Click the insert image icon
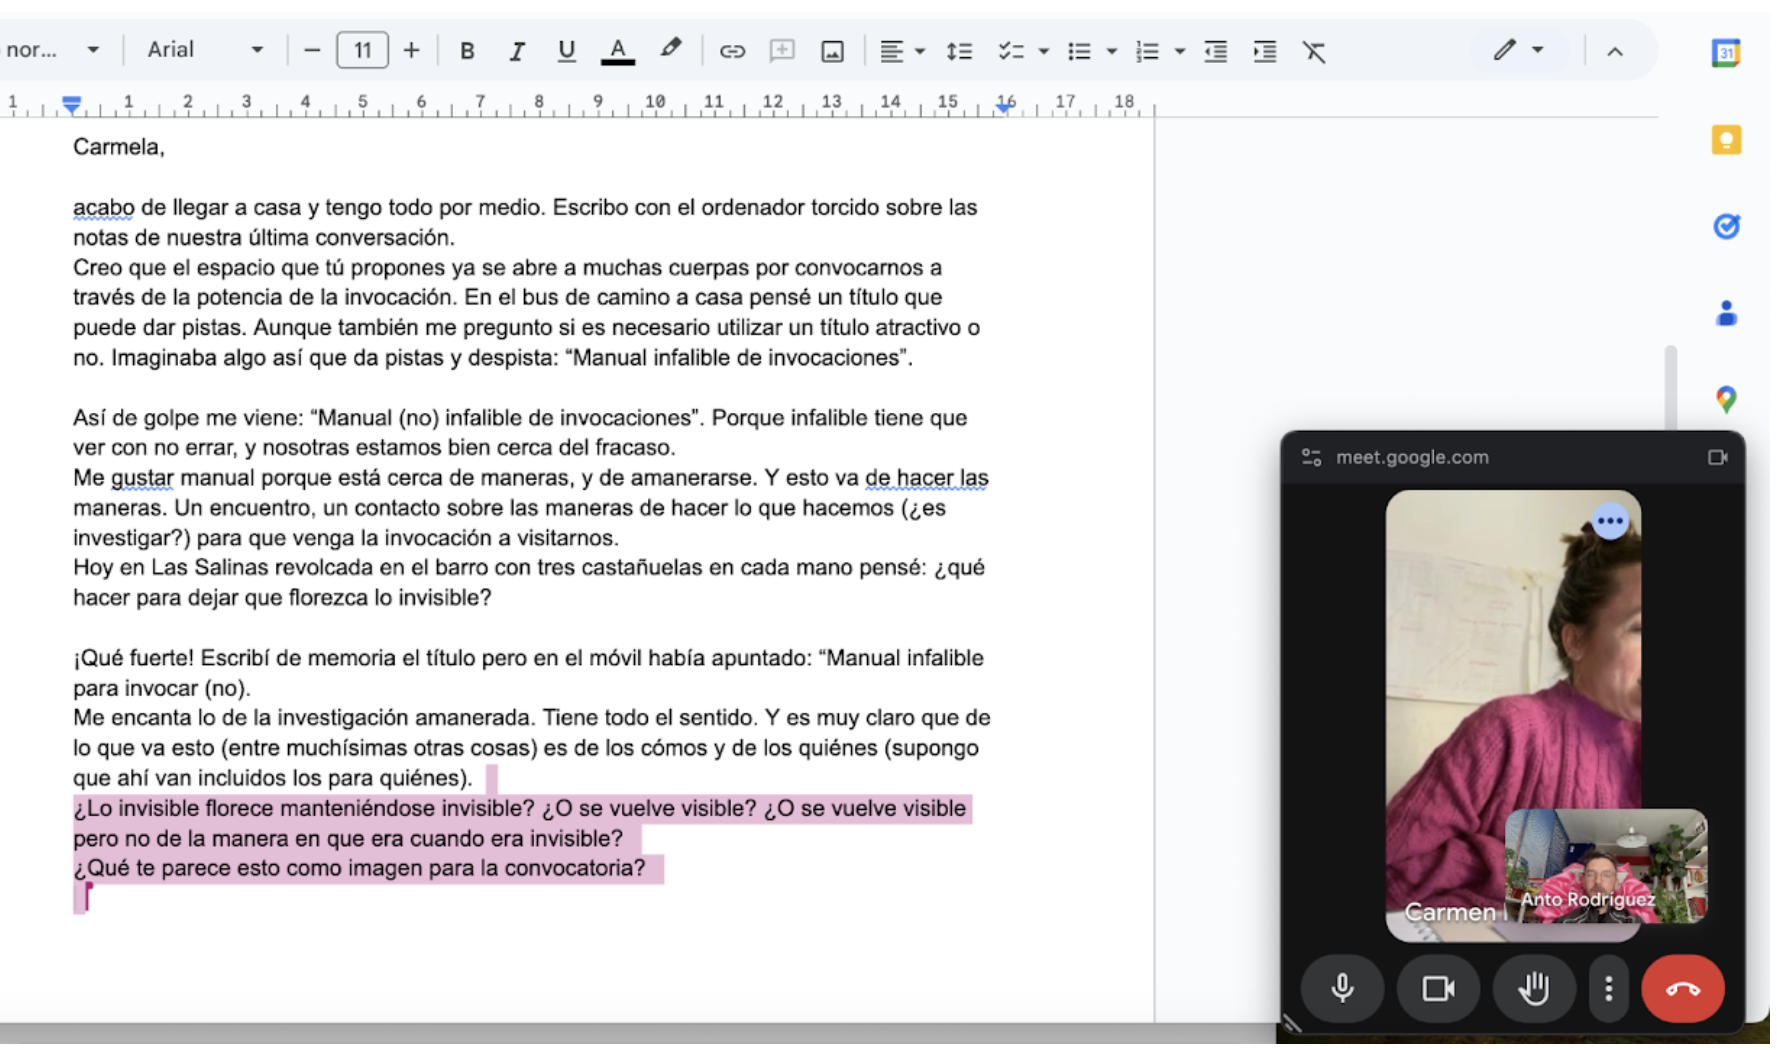 click(x=832, y=51)
